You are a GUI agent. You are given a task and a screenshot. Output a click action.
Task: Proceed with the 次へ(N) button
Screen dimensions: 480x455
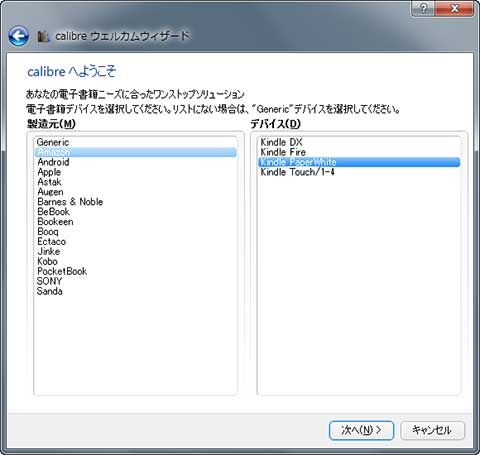[361, 430]
